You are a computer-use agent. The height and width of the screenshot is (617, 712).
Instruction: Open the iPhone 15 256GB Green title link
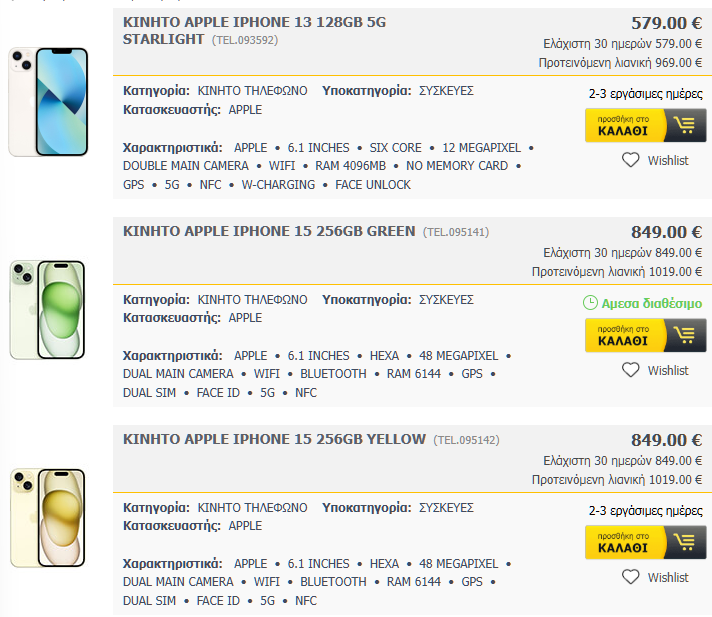click(x=268, y=231)
